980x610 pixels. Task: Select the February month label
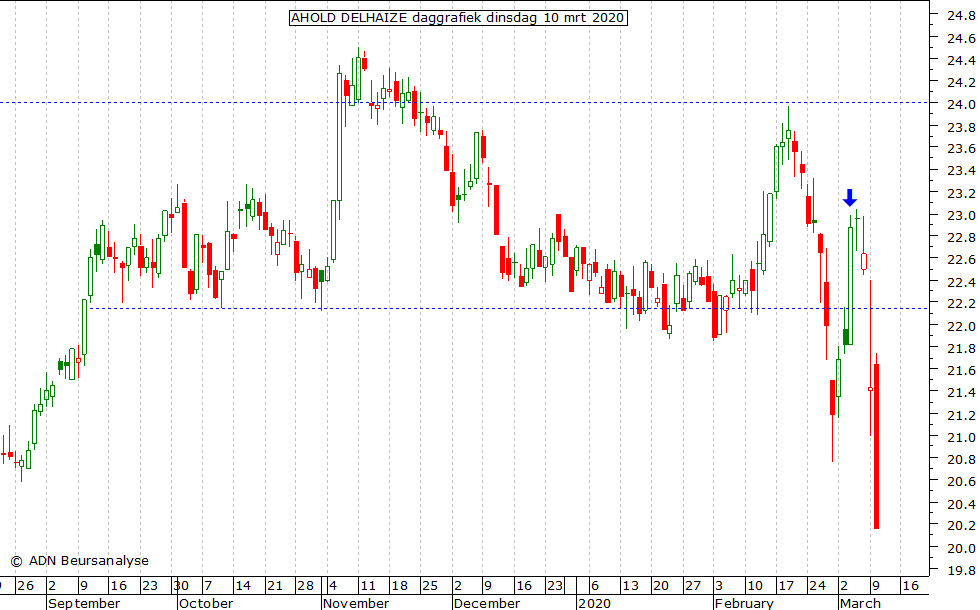pyautogui.click(x=744, y=603)
